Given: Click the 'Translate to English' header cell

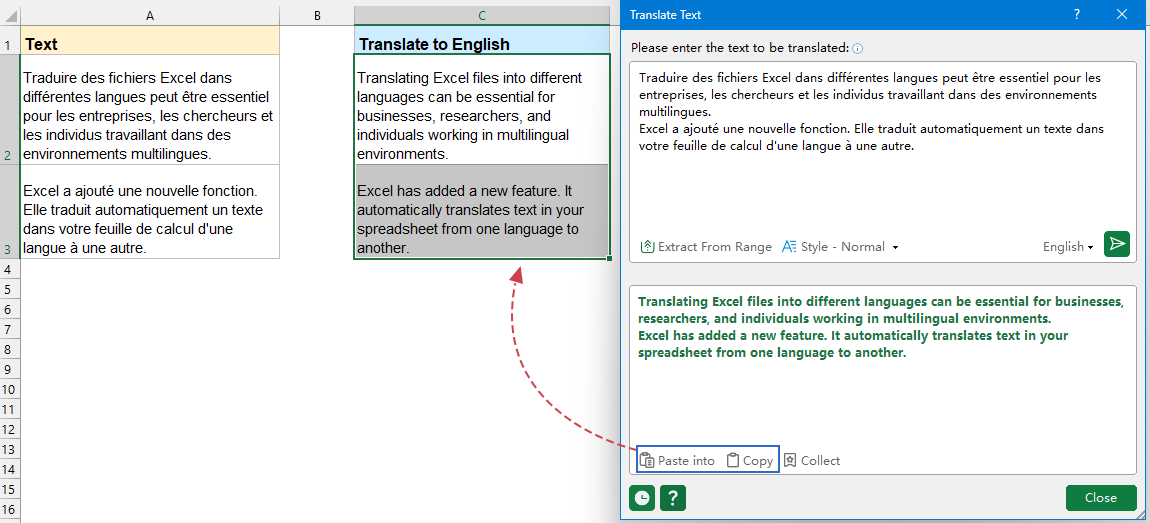Looking at the screenshot, I should pos(481,40).
